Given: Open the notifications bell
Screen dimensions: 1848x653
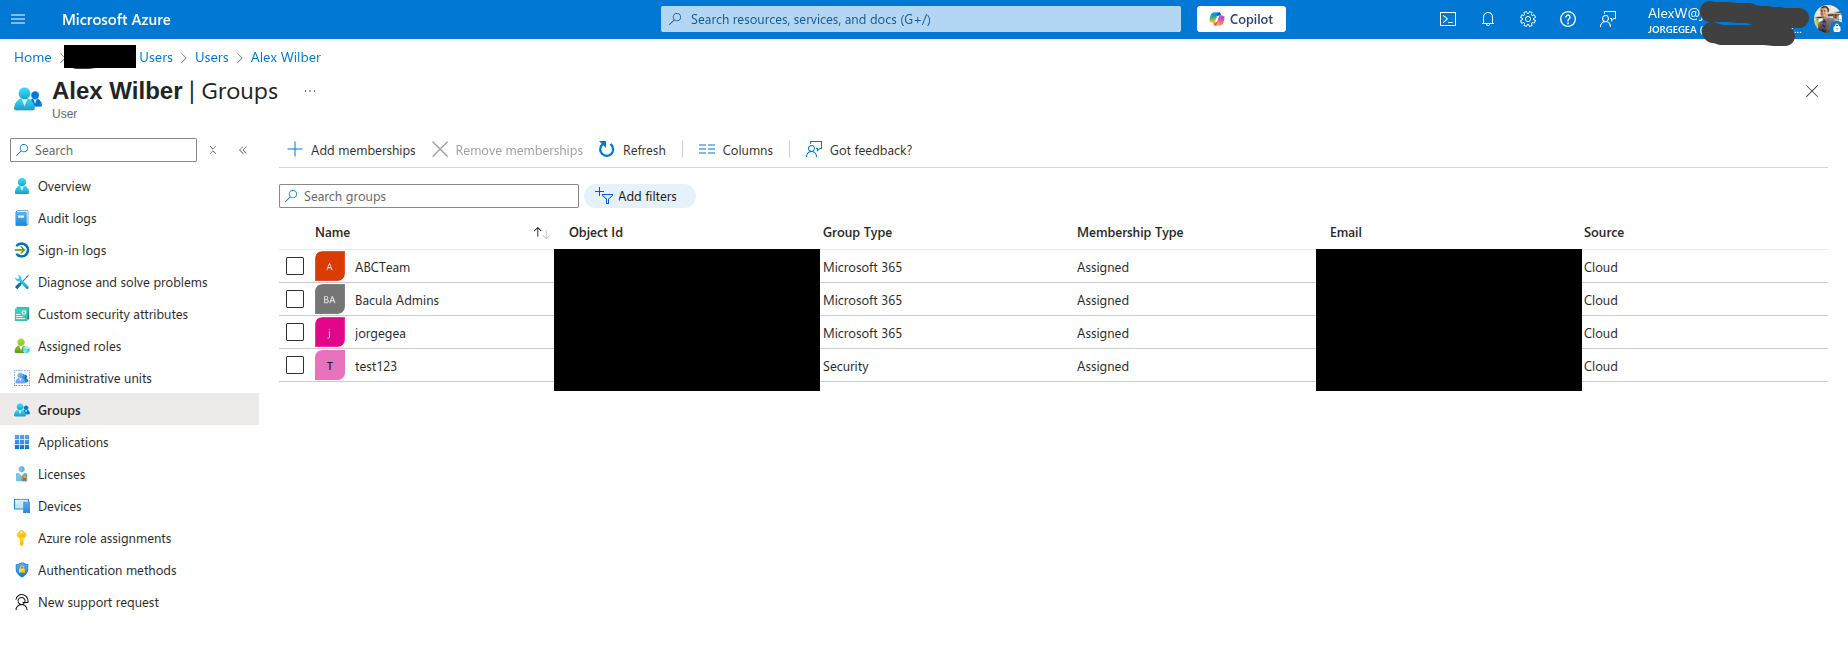Looking at the screenshot, I should (x=1487, y=19).
